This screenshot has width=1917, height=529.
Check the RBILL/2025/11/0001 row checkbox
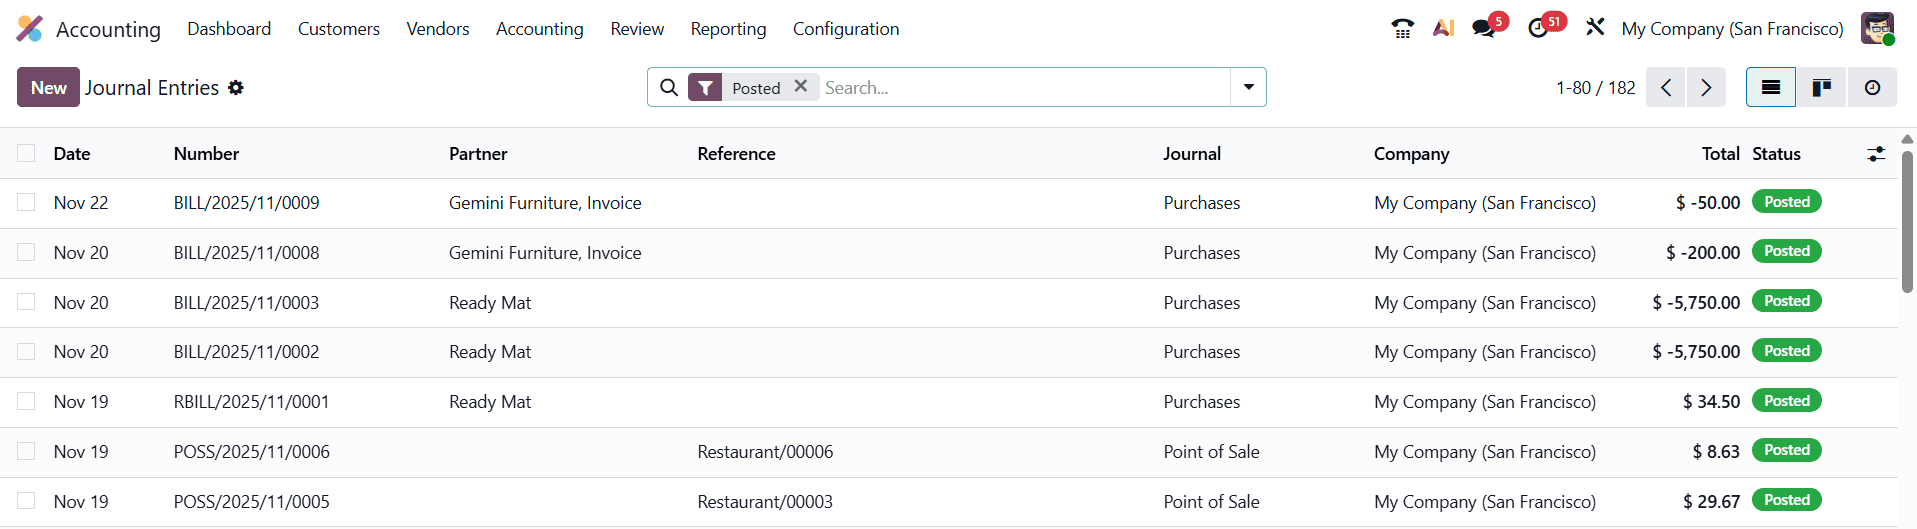[26, 401]
